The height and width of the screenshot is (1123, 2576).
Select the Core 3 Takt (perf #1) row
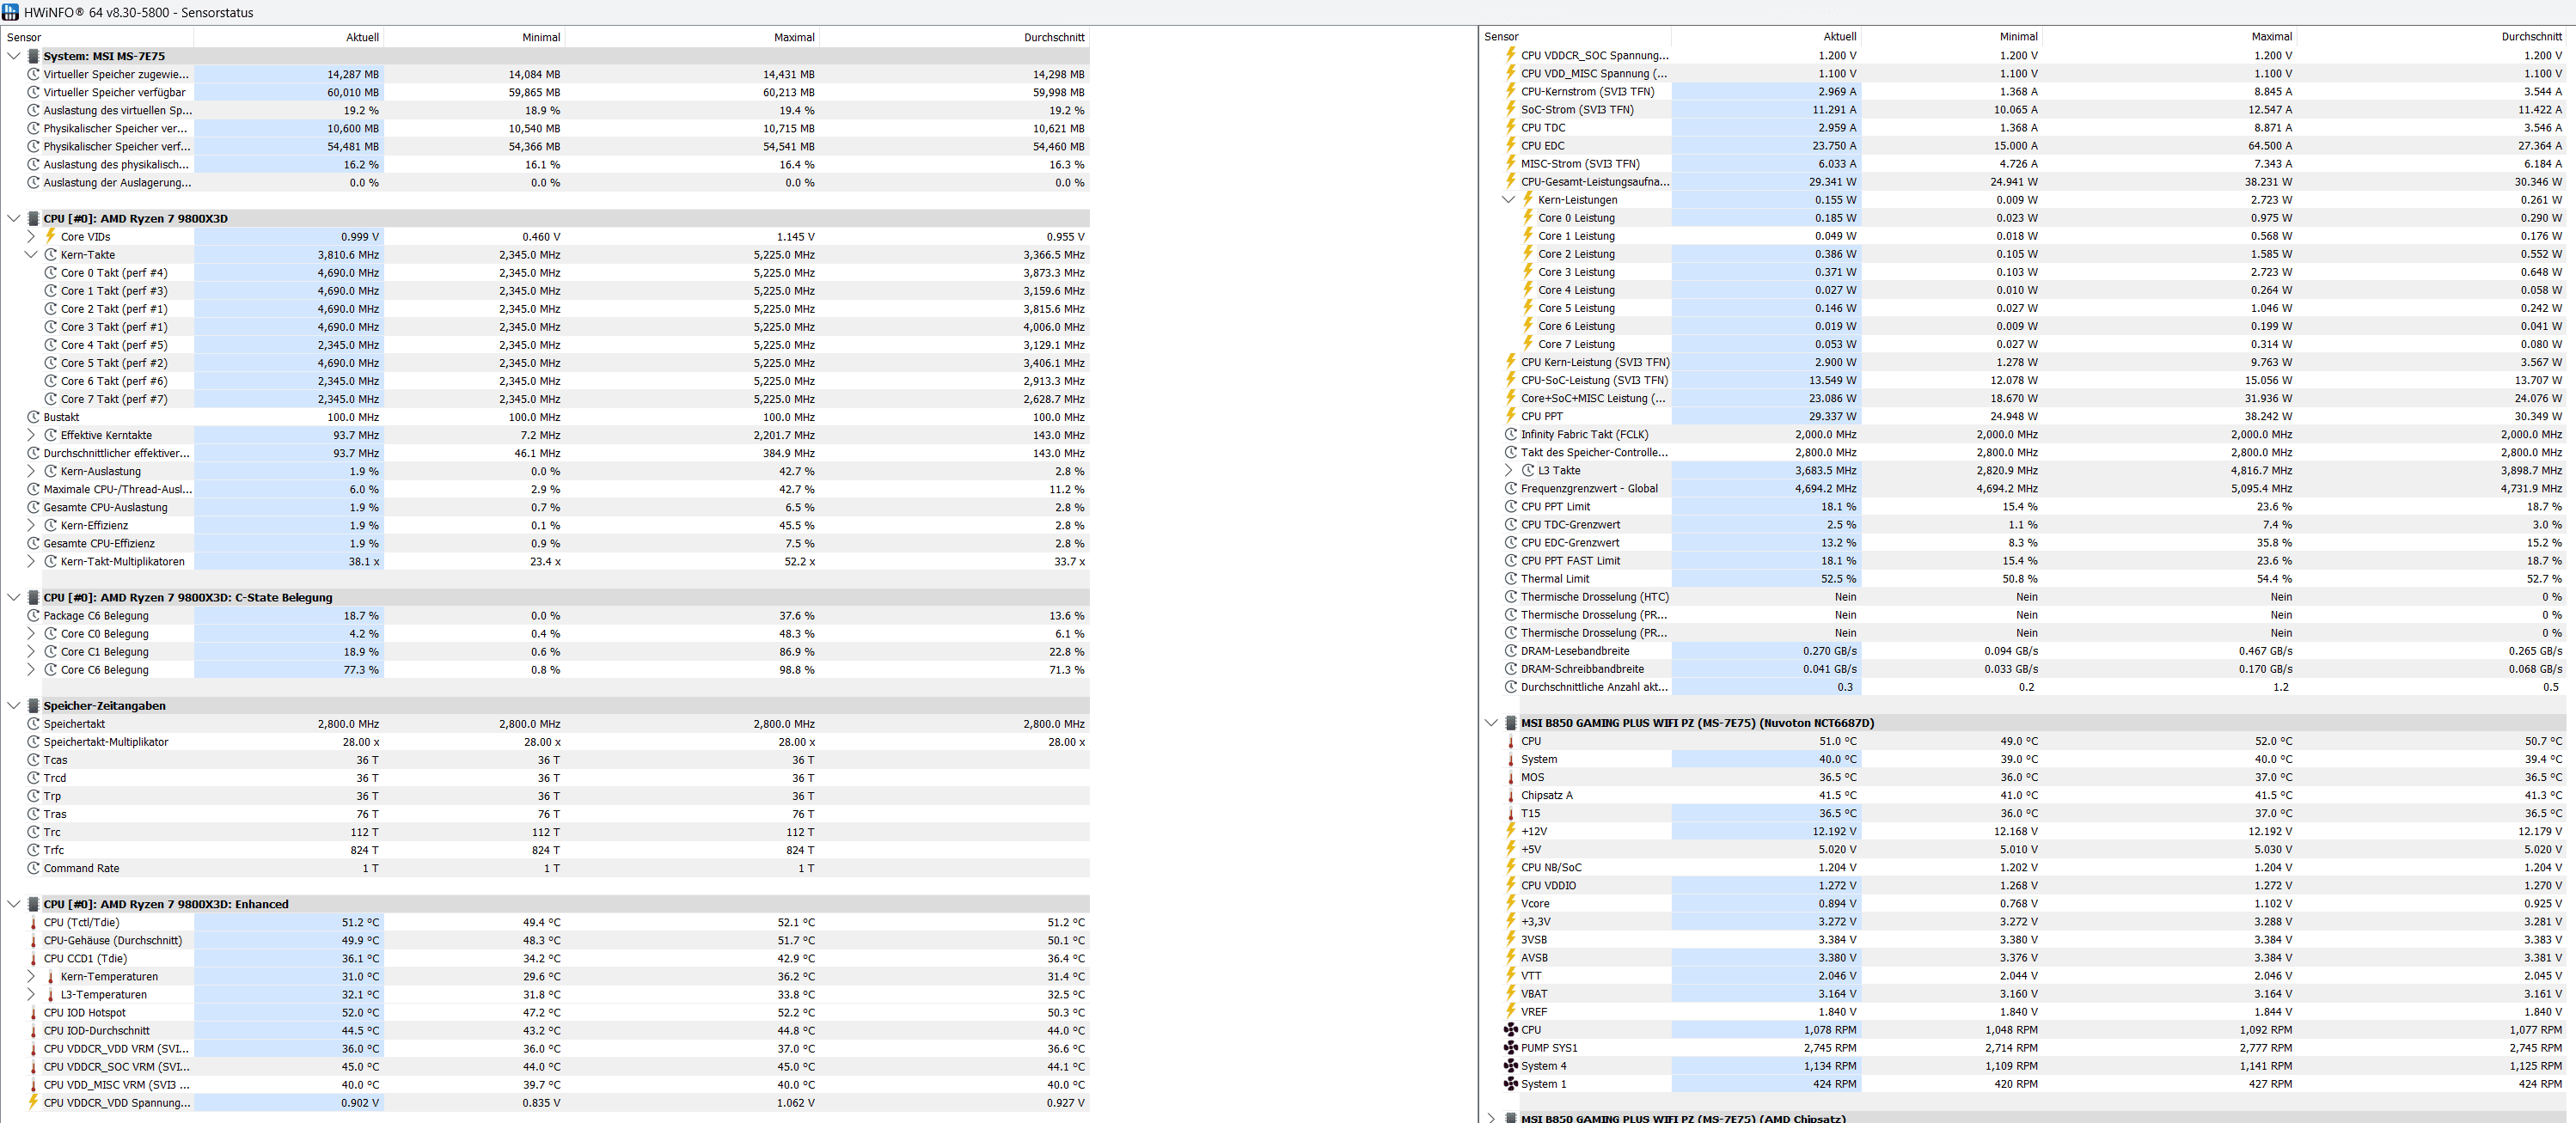pyautogui.click(x=114, y=327)
